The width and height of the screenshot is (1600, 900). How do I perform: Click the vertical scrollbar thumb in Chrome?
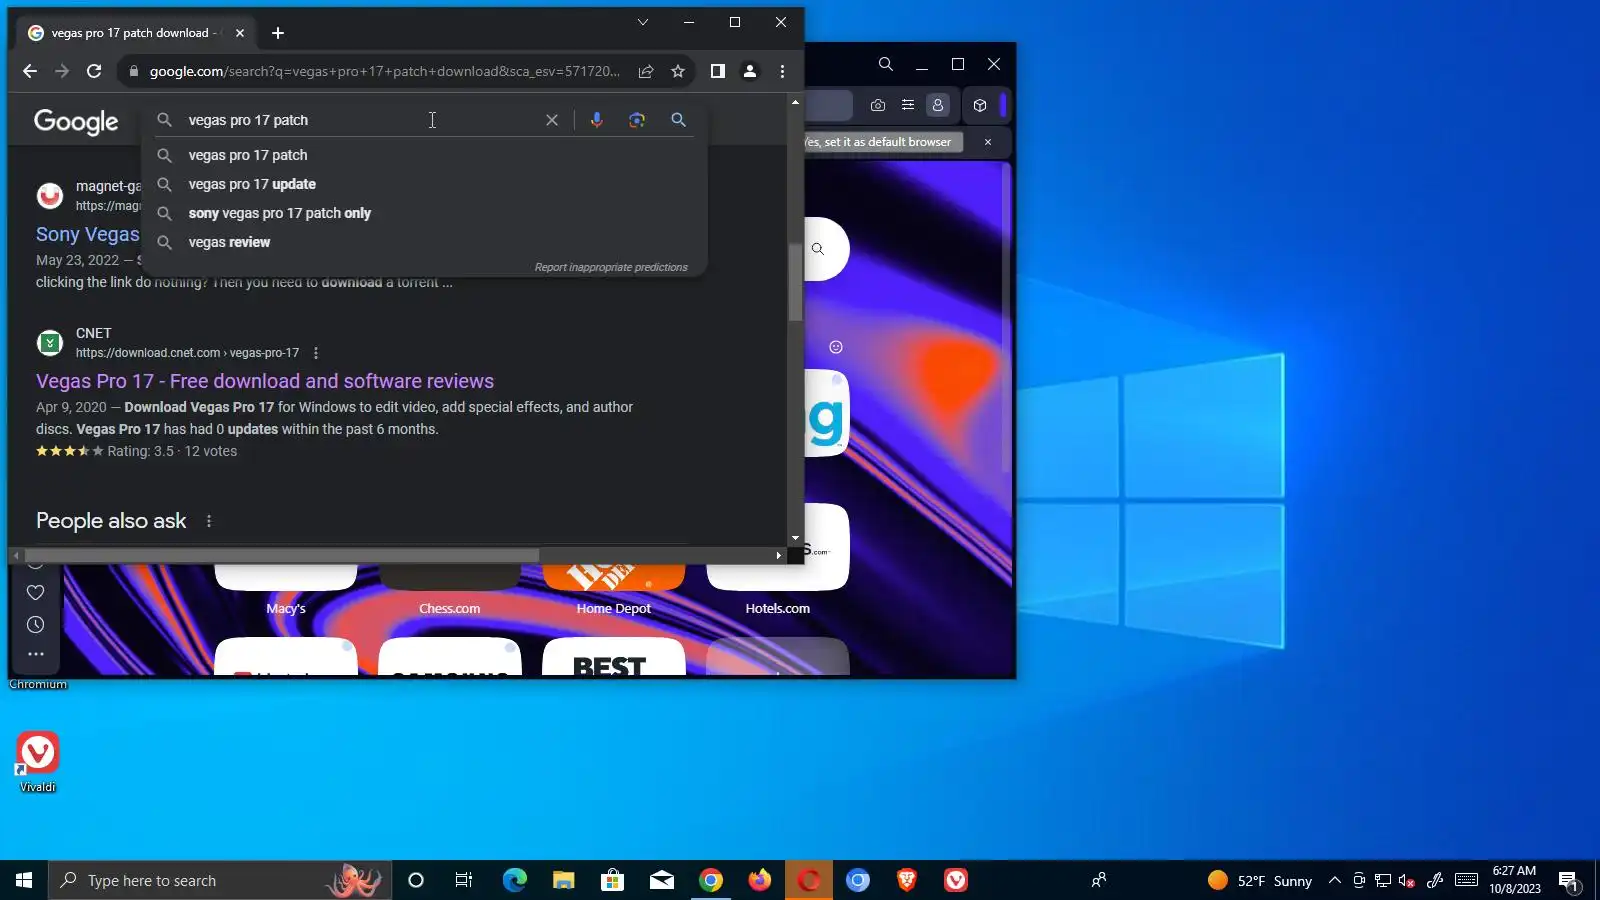click(795, 282)
